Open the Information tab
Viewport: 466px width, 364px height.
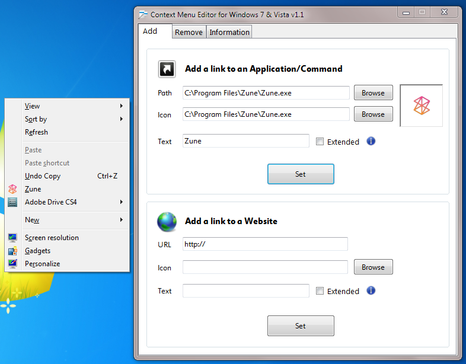pos(229,32)
